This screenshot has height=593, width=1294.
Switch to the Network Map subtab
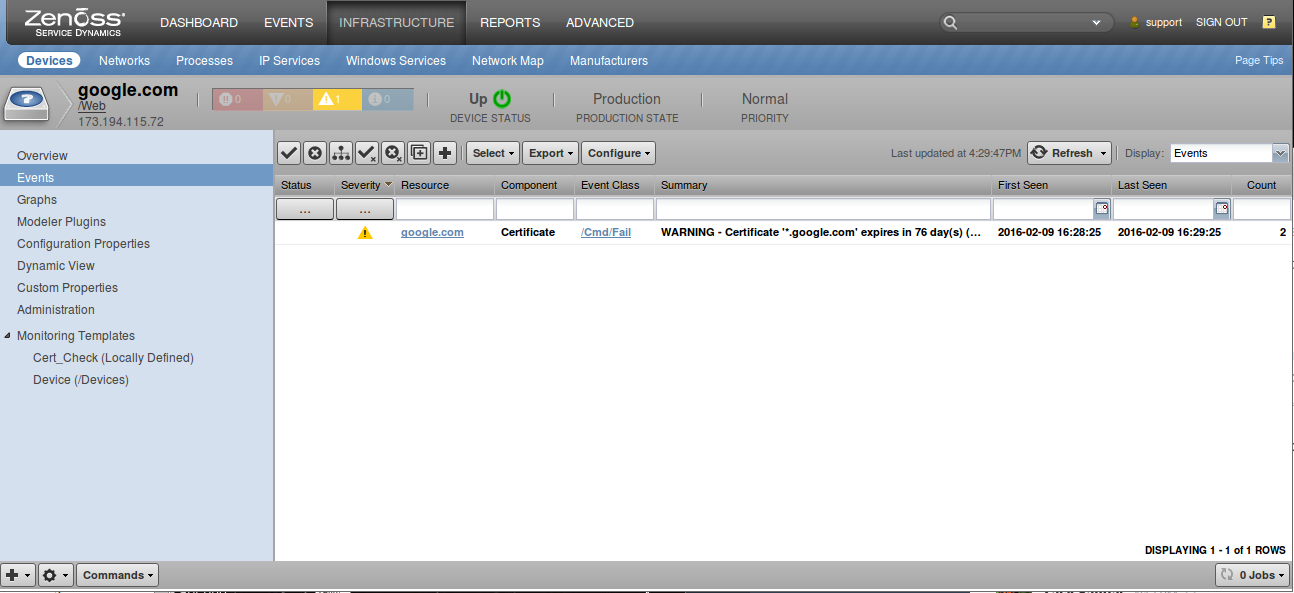tap(508, 61)
